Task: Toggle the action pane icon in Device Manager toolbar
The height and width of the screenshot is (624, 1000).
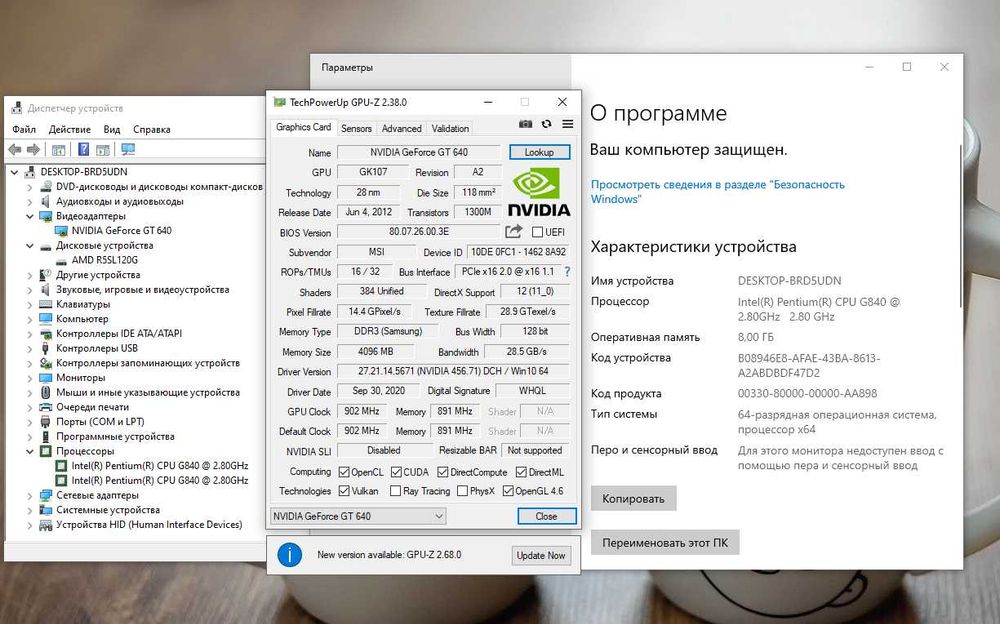Action: click(x=103, y=150)
